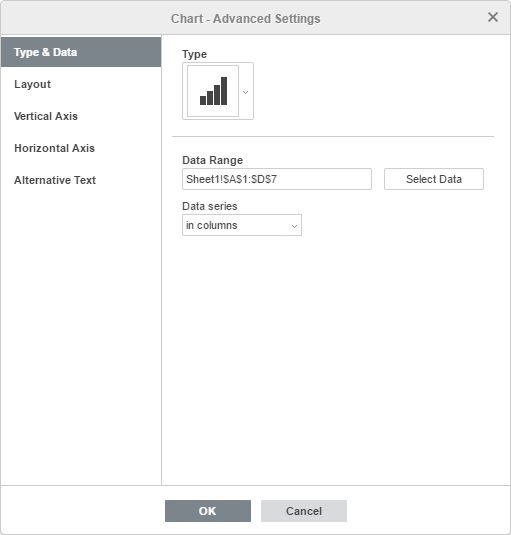Select the Type & Data tab

click(x=81, y=52)
